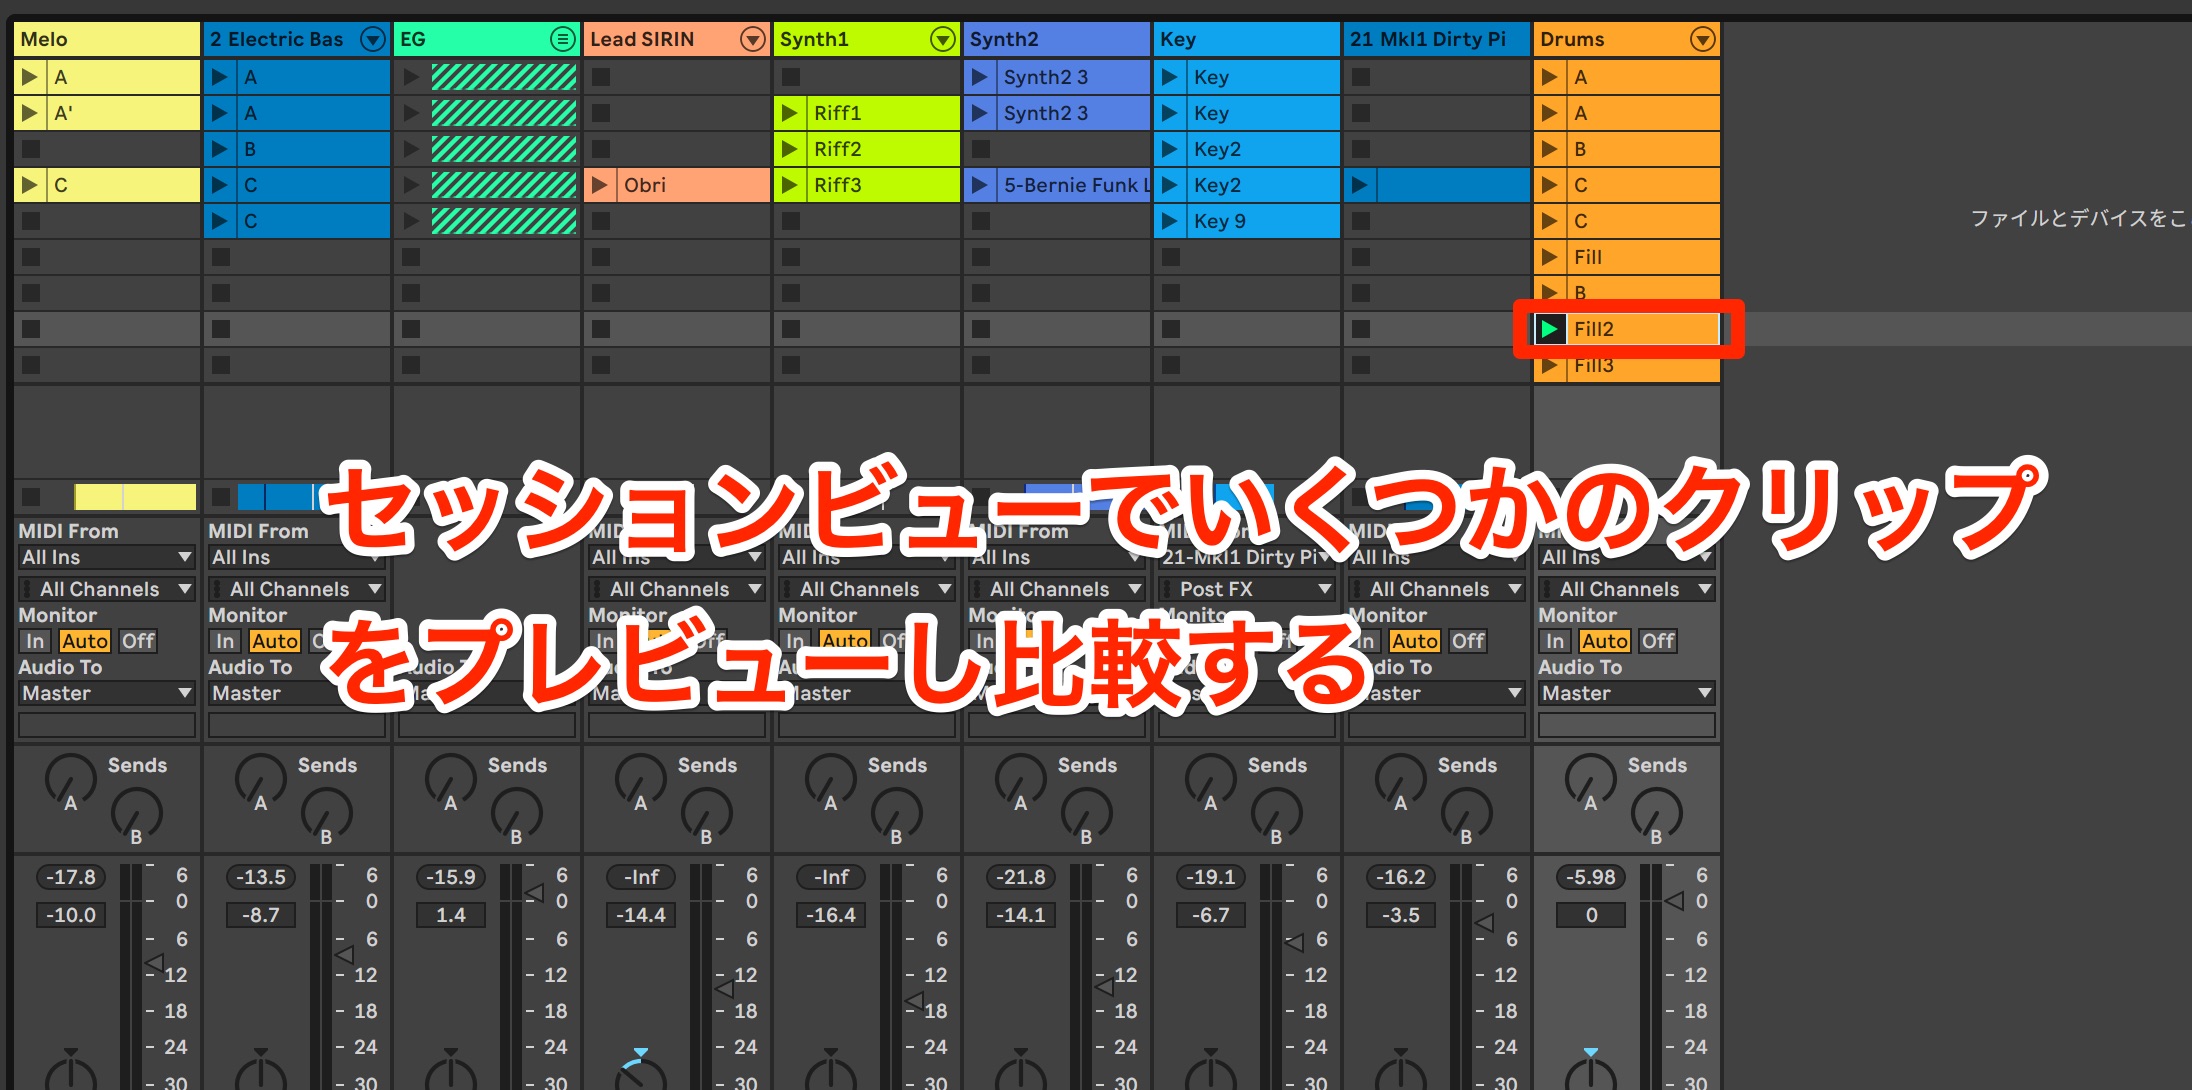Set Synth1 monitor to Auto
The image size is (2192, 1090).
pyautogui.click(x=845, y=641)
